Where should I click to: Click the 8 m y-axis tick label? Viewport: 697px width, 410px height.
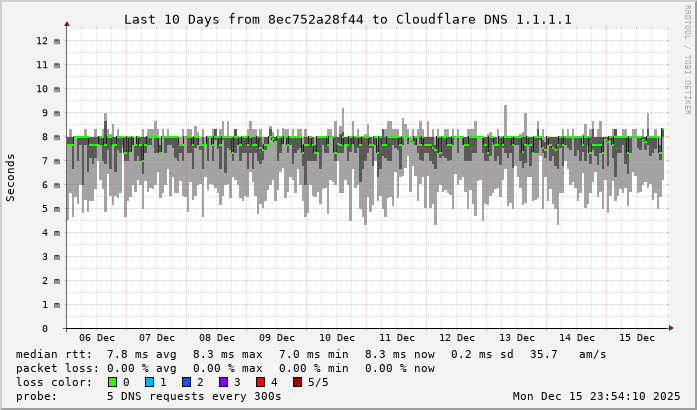pos(49,136)
